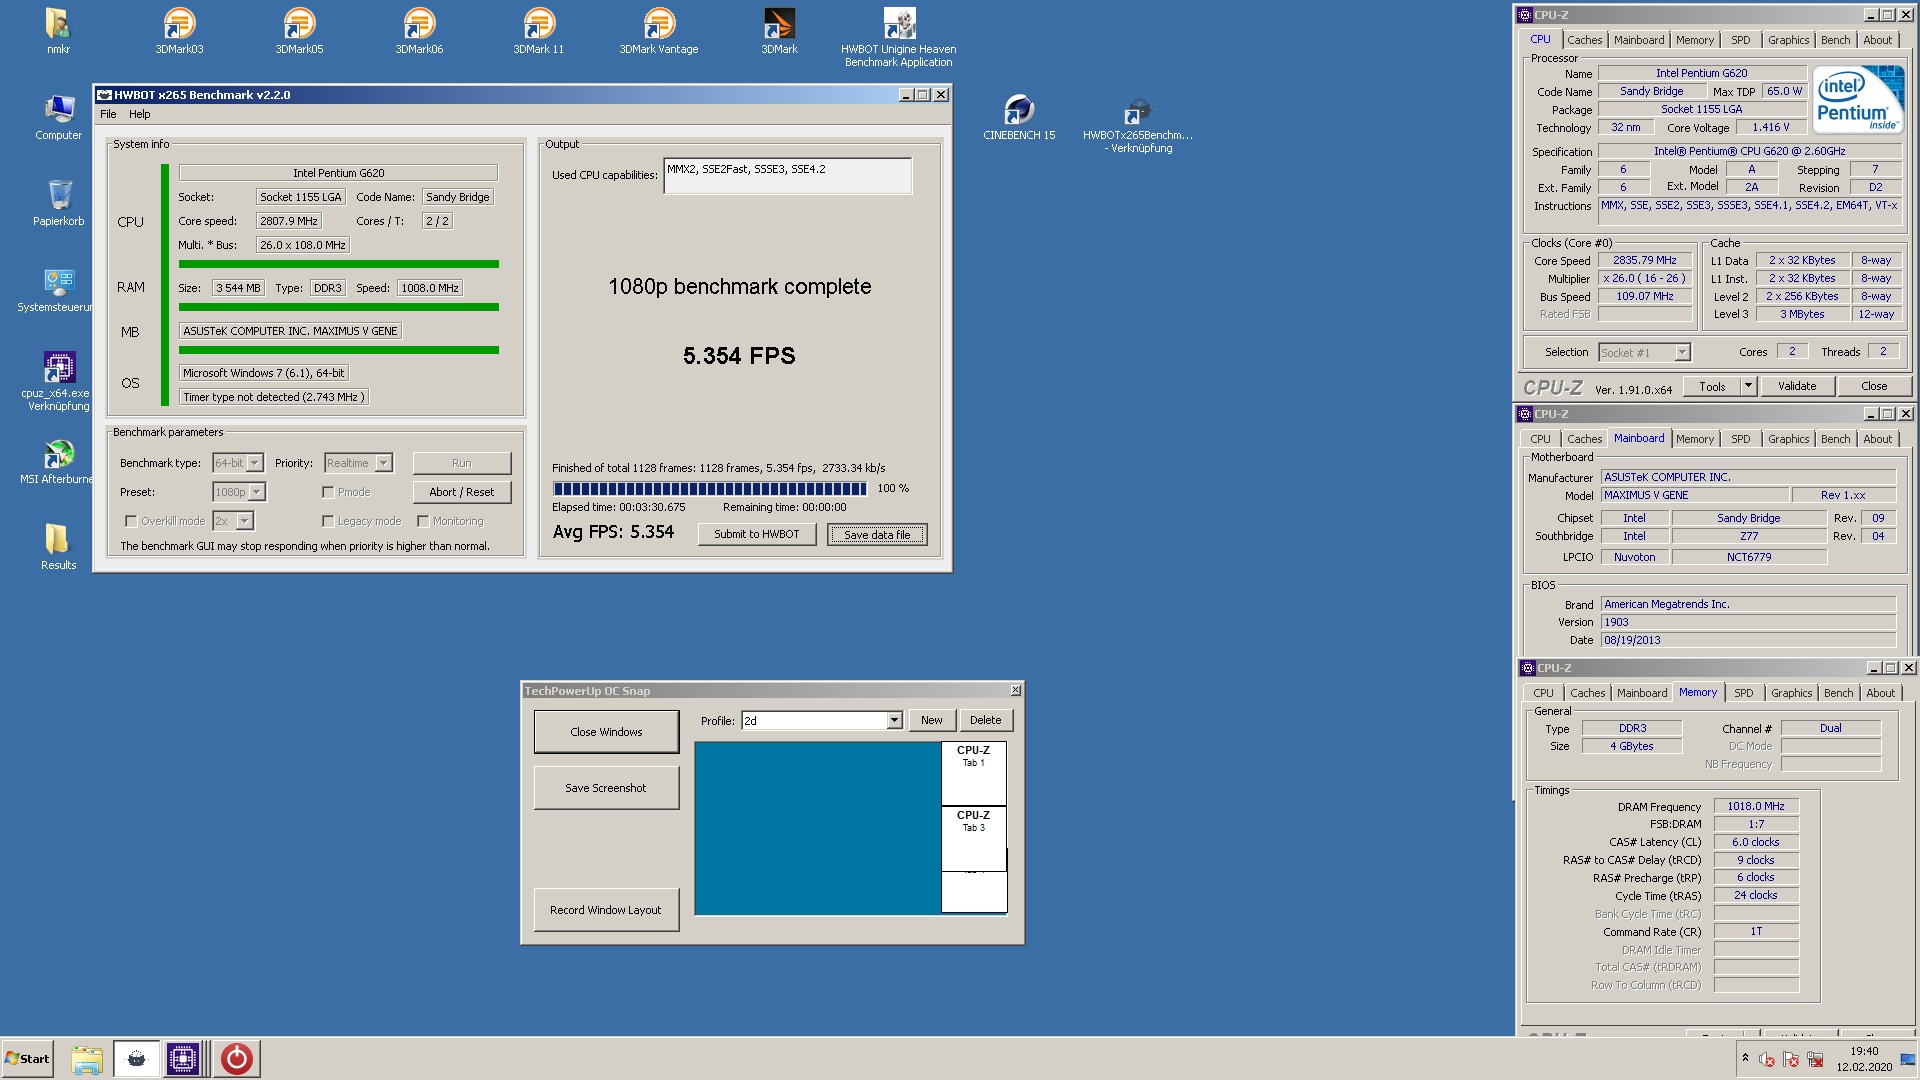Viewport: 1920px width, 1080px height.
Task: Launch CINEBENCH 15 desktop shortcut
Action: click(x=1019, y=118)
